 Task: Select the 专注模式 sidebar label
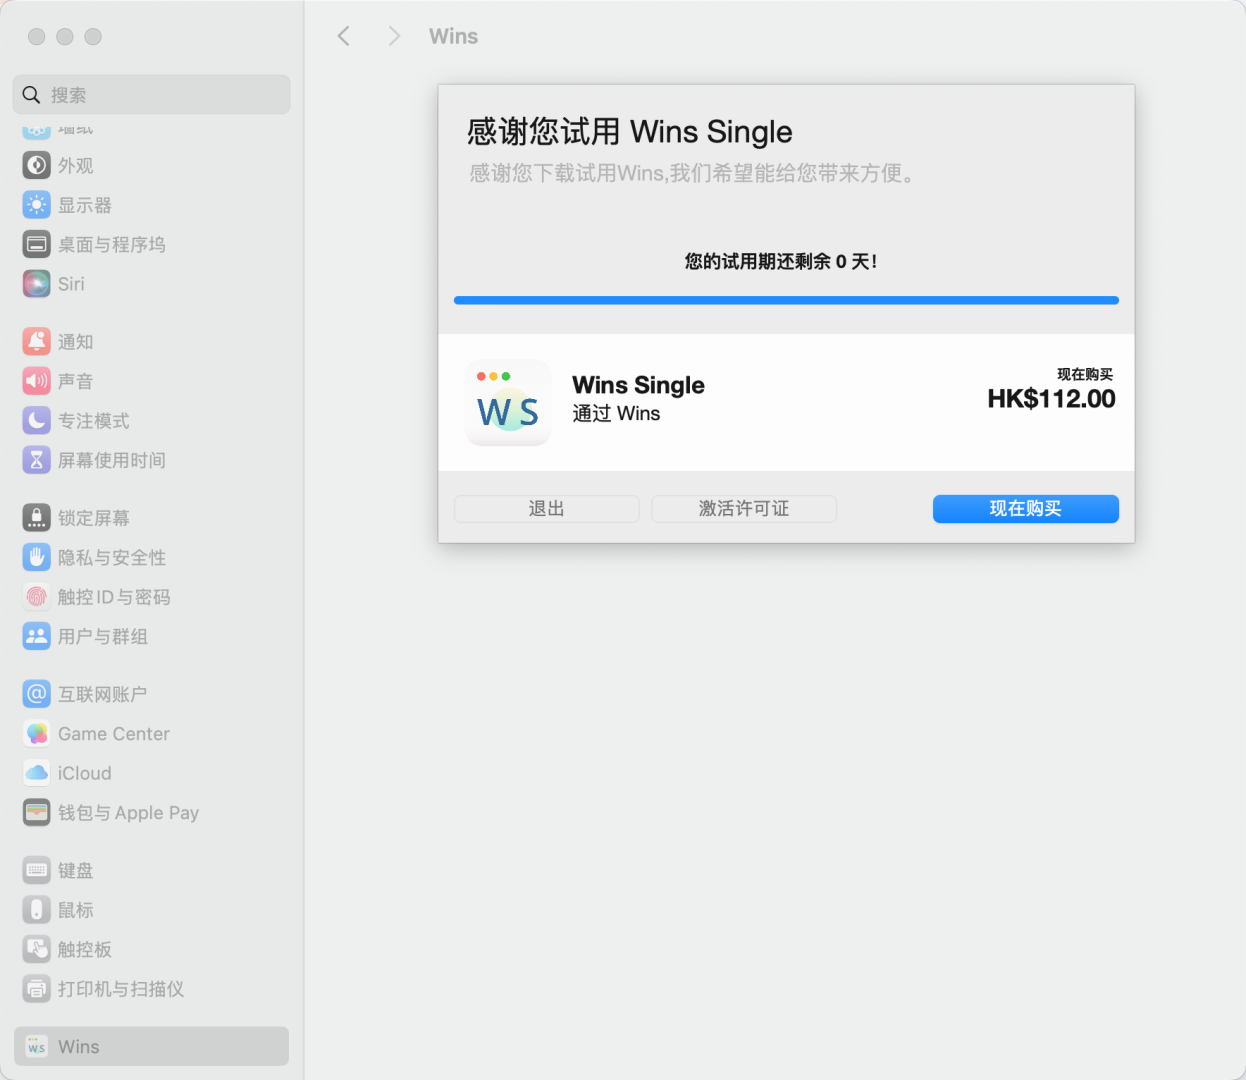[x=94, y=421]
